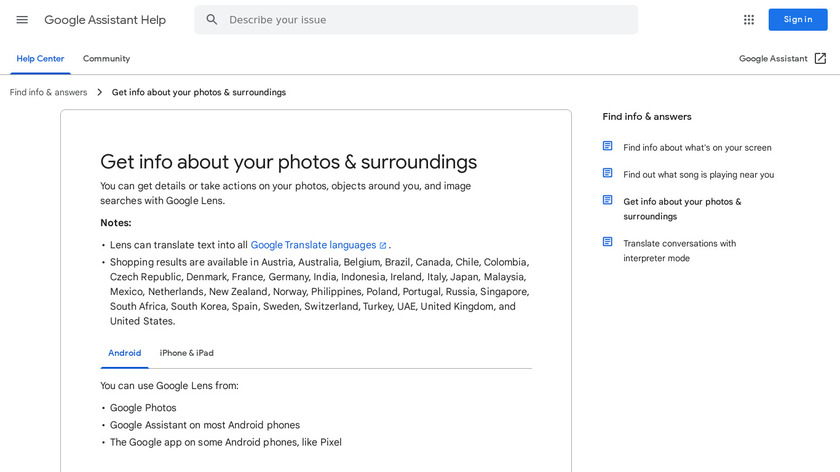The height and width of the screenshot is (472, 840).
Task: Select the Android tab
Action: tap(124, 353)
